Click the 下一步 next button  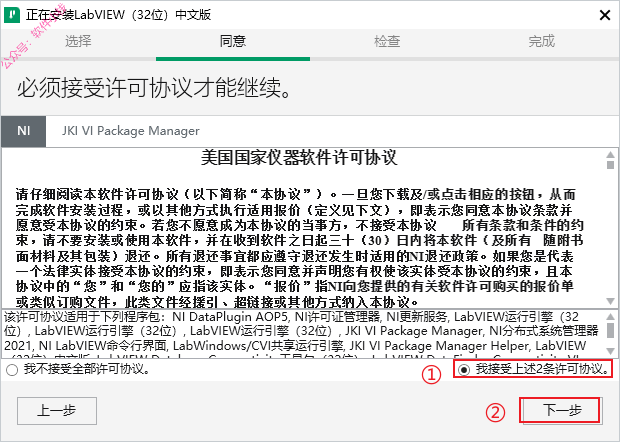(x=562, y=410)
